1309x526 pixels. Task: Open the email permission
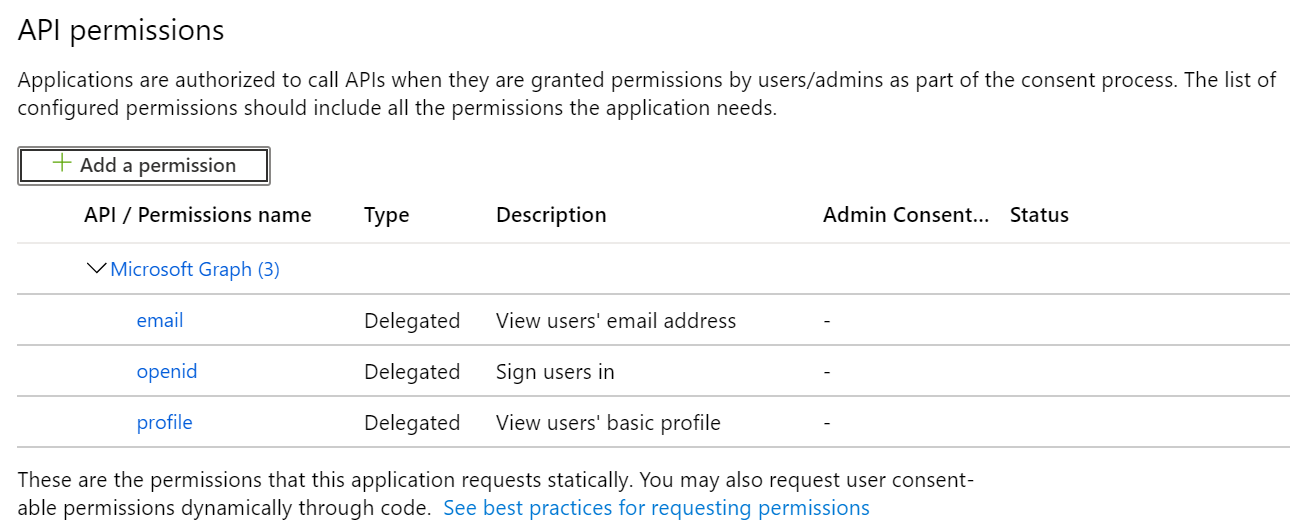[x=160, y=321]
